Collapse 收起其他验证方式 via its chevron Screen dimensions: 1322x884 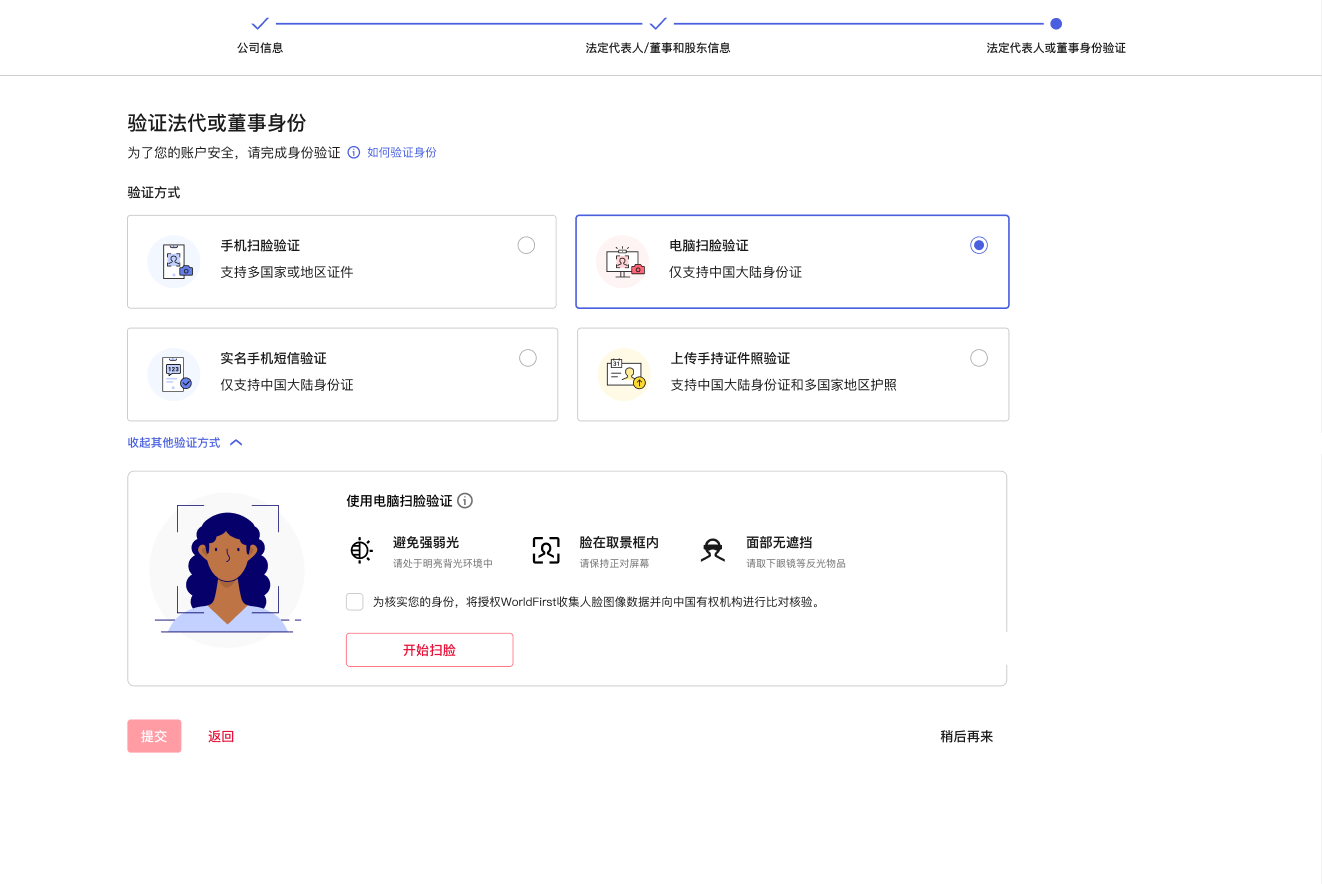click(236, 441)
